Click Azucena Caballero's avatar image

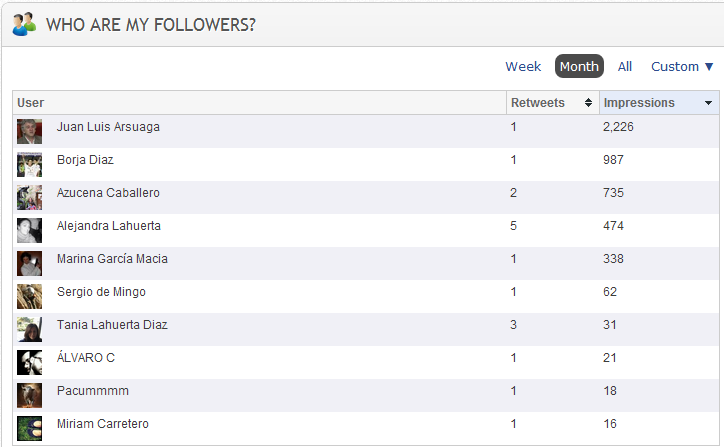(29, 198)
